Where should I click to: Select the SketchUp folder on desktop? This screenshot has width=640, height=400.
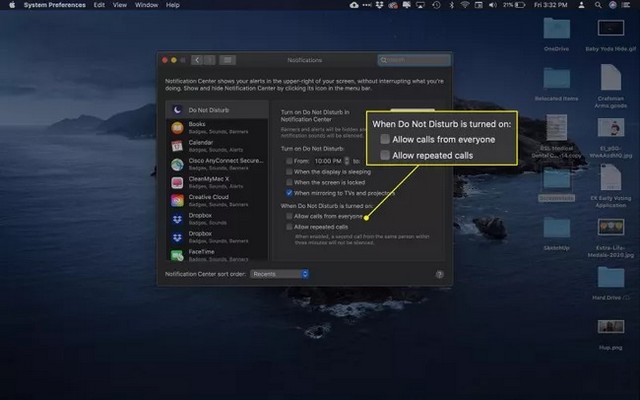pos(556,227)
